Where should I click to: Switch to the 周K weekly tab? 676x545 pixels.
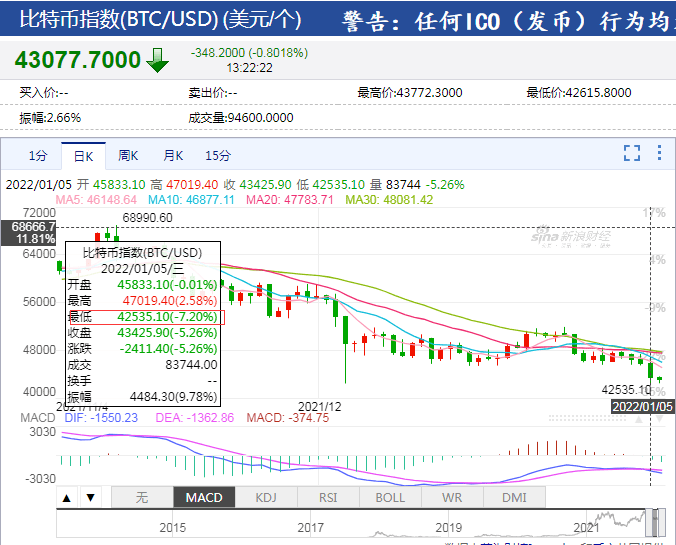[x=128, y=156]
